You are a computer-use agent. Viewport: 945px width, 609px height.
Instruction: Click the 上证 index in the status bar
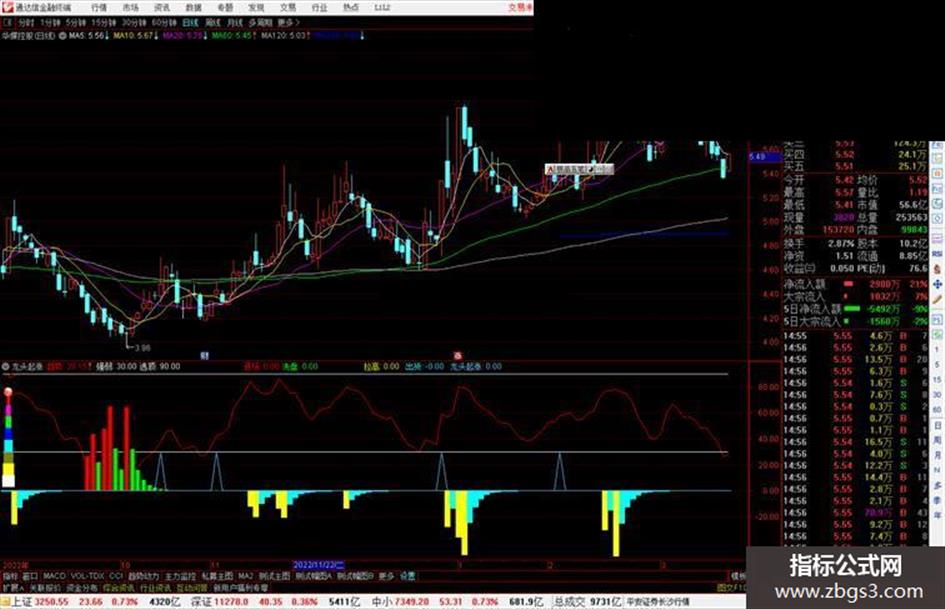click(22, 602)
